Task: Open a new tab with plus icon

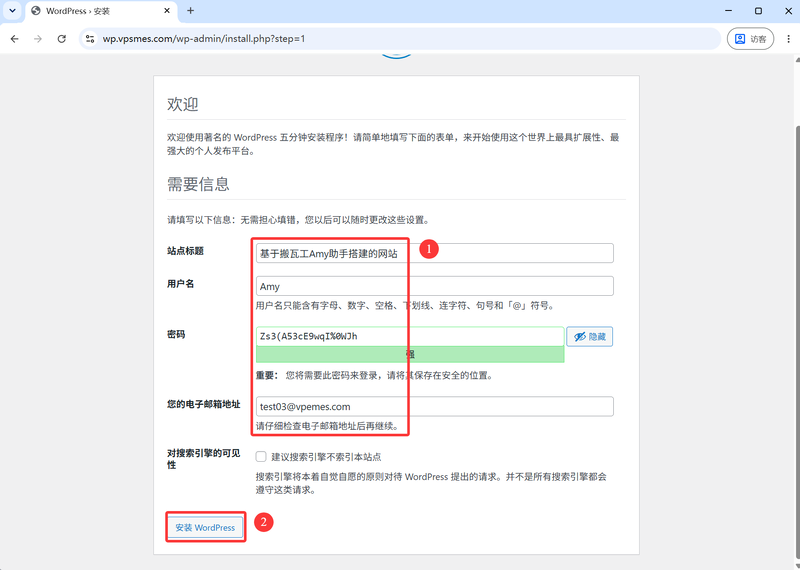Action: (190, 11)
